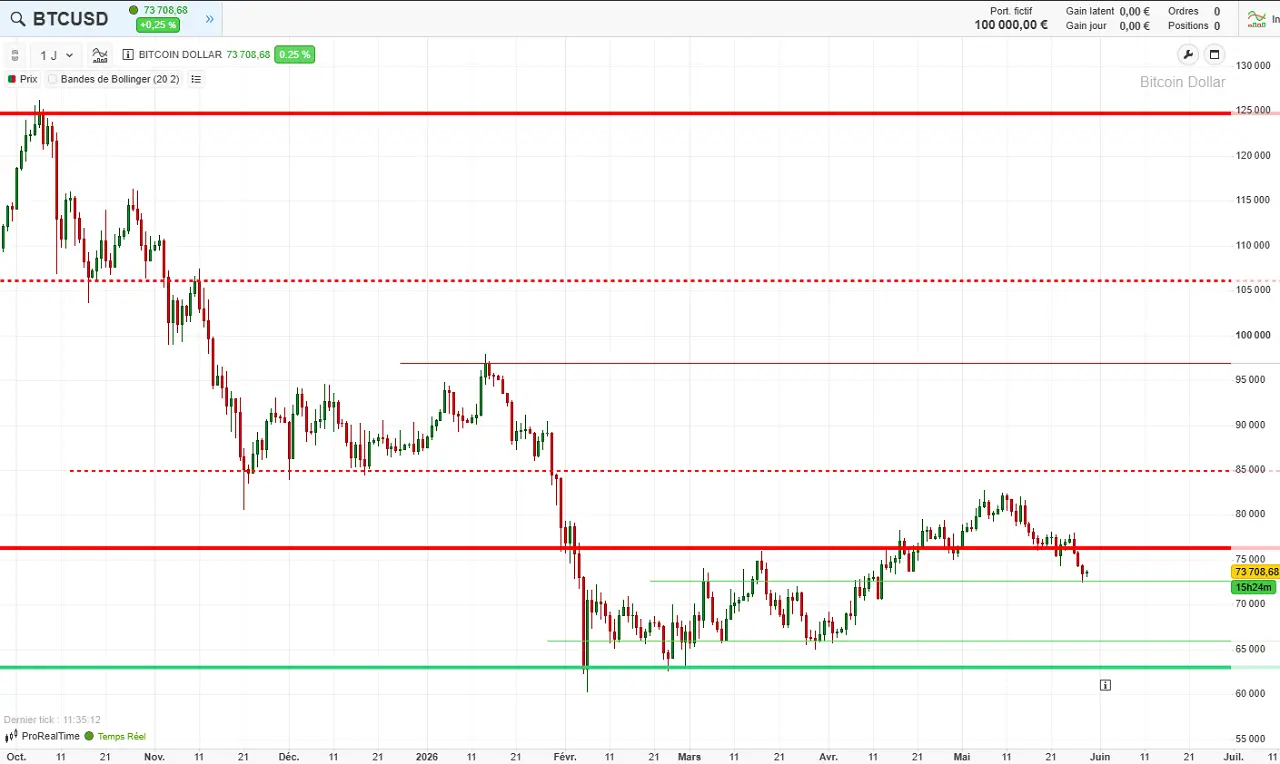Click the 15h24m countdown label

coord(1253,587)
